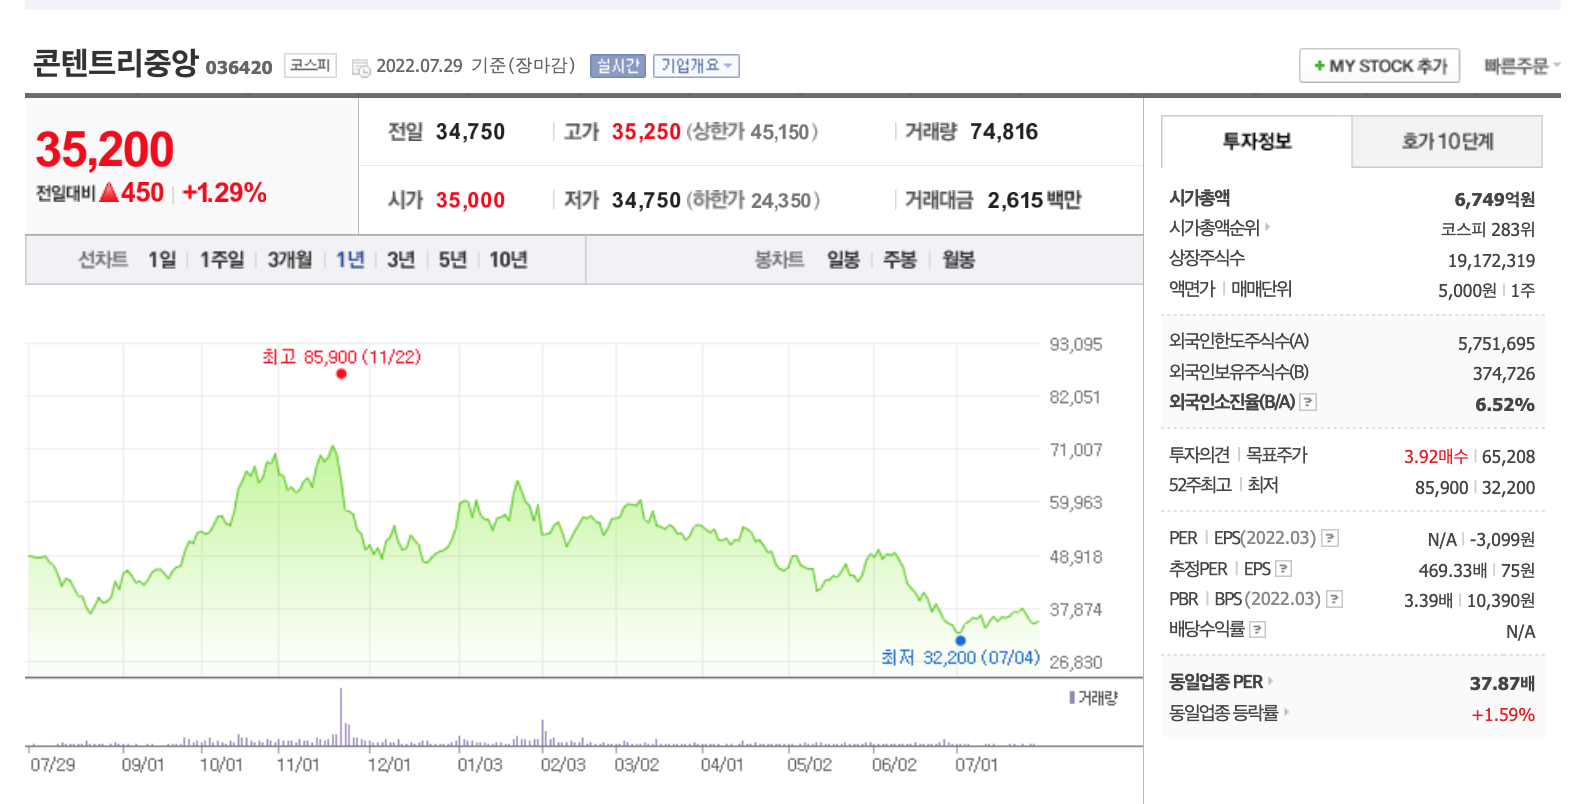The image size is (1582, 804).
Task: Click the 투자의견 label
Action: click(x=1199, y=455)
